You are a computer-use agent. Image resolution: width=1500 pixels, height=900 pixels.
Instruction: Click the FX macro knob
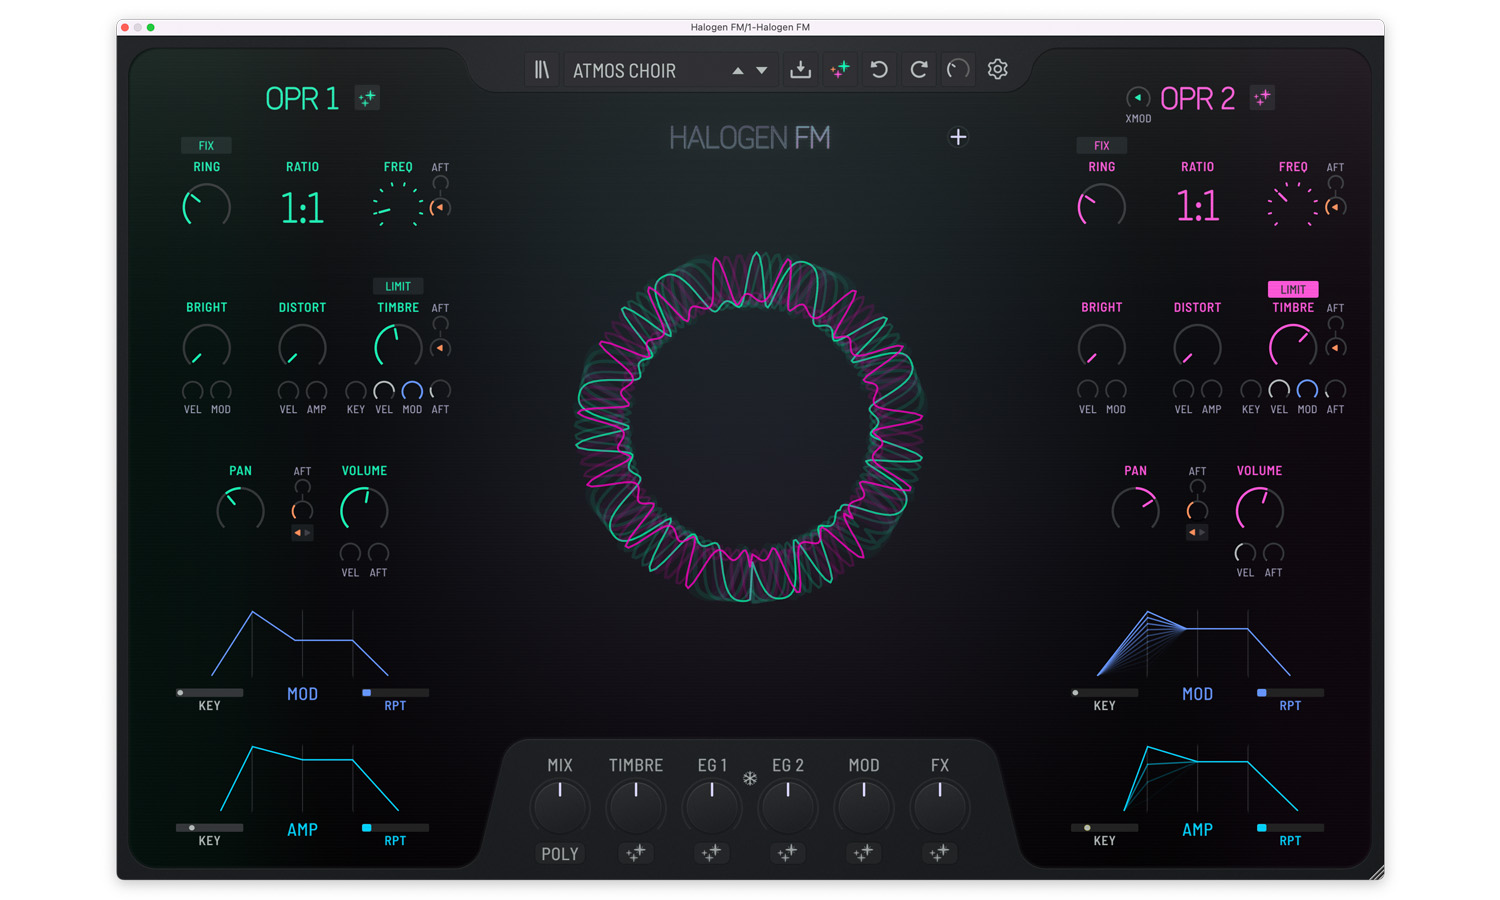point(940,806)
